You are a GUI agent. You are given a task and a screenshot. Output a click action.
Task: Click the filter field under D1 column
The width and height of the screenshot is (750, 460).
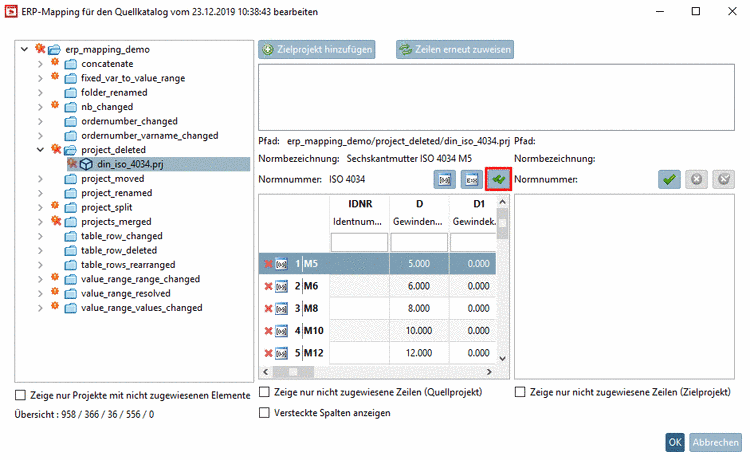pos(473,242)
